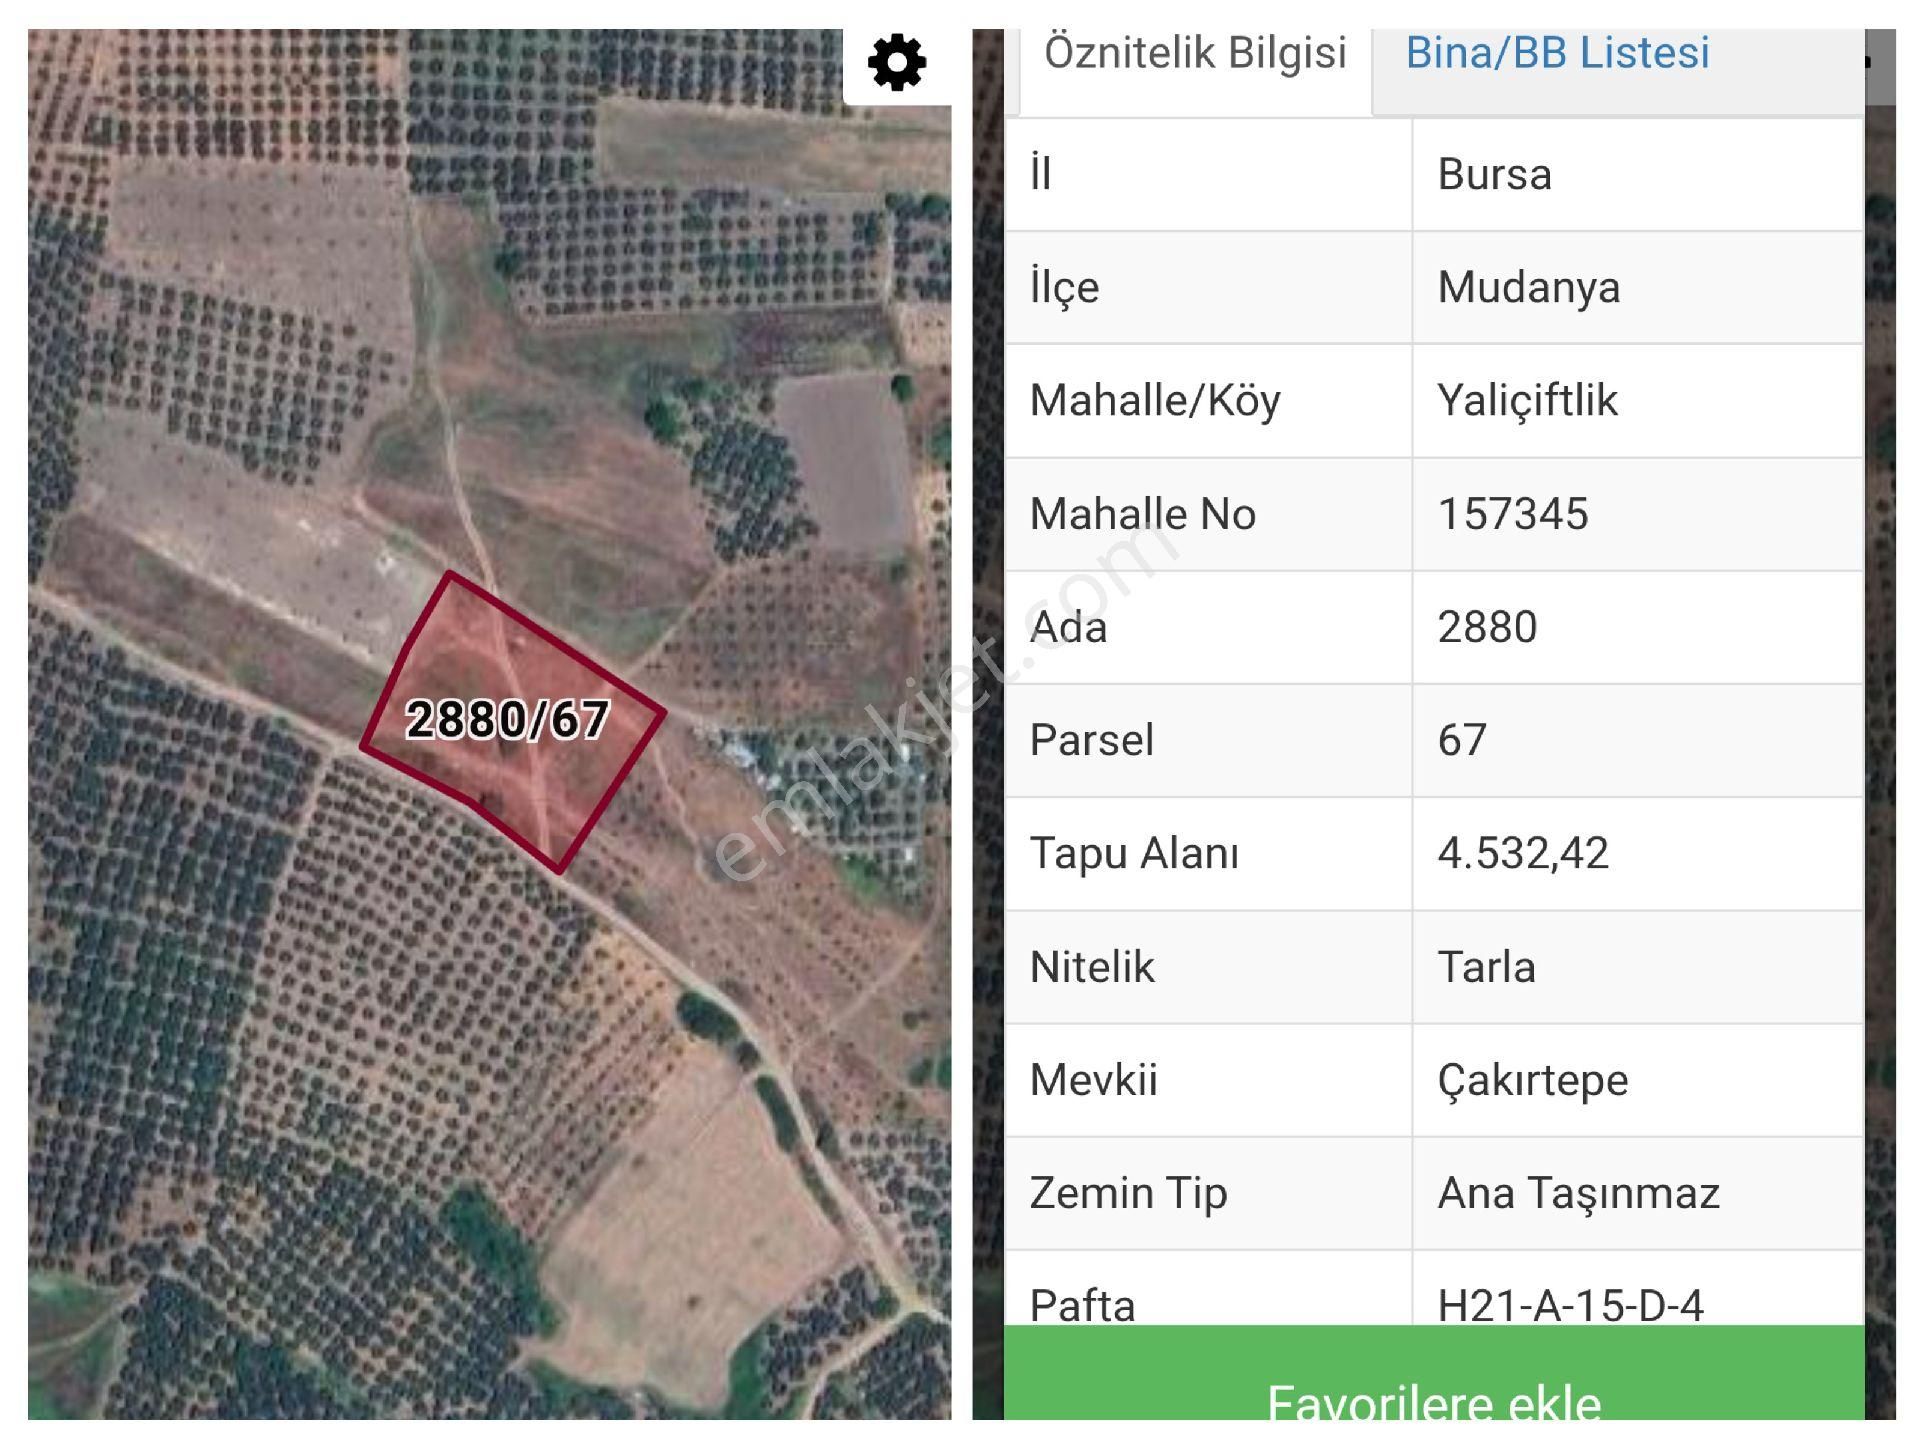Select the Öznitelik Bilgisi tab
The height and width of the screenshot is (1442, 1920).
click(x=1195, y=53)
